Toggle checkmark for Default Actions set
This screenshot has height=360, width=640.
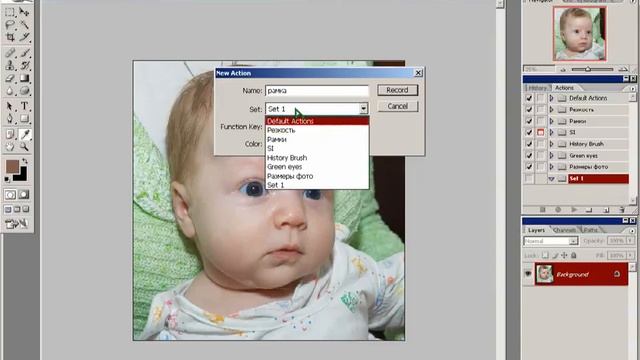point(529,98)
